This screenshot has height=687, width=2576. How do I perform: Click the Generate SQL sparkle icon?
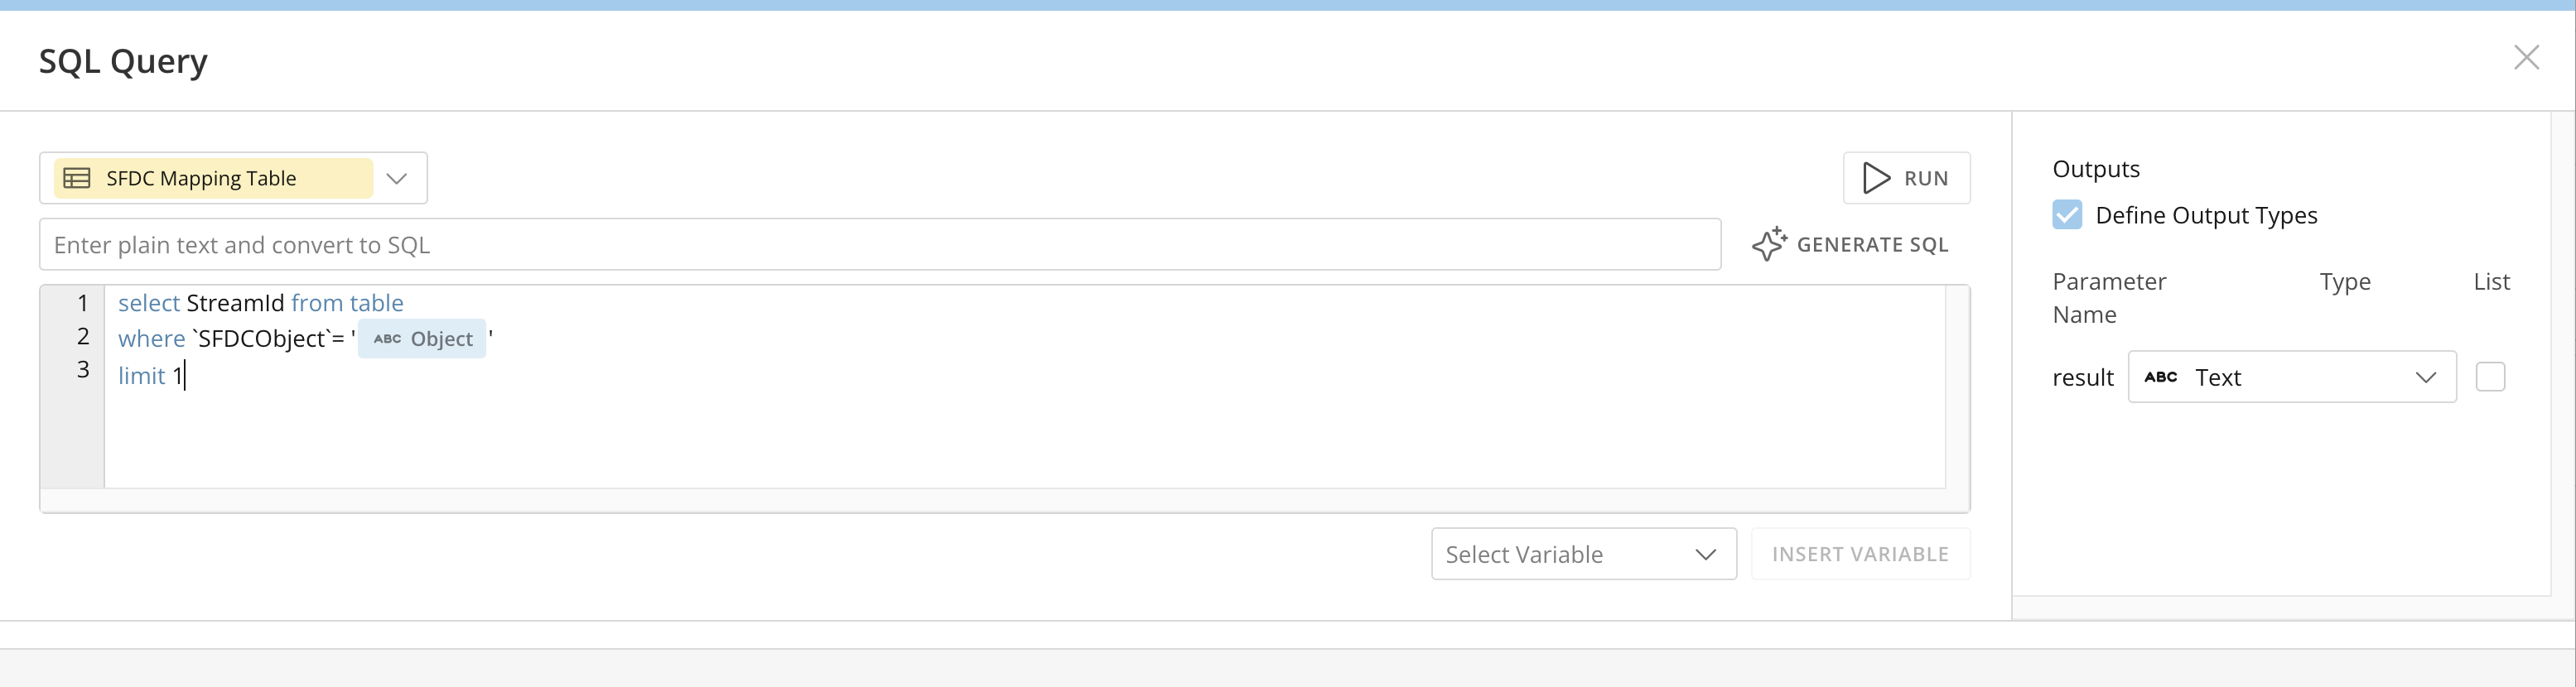click(x=1769, y=244)
